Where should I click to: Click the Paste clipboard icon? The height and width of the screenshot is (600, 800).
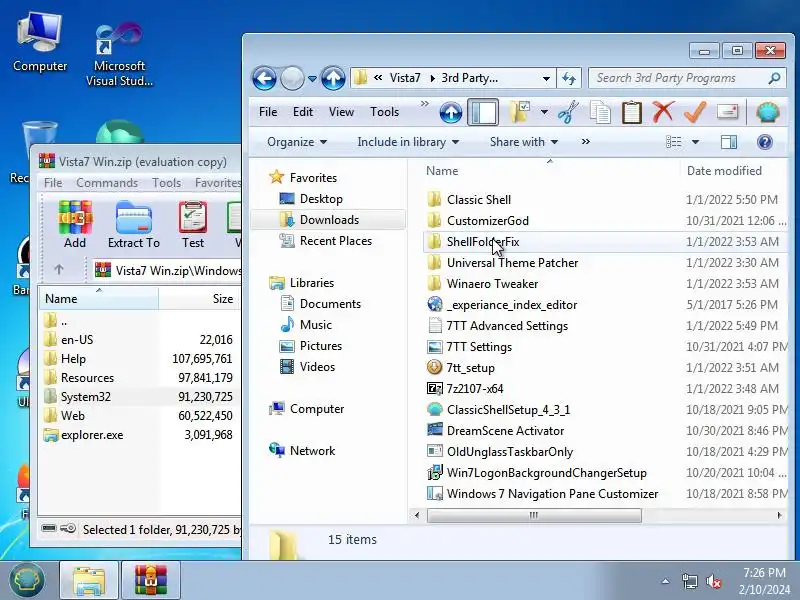point(631,112)
